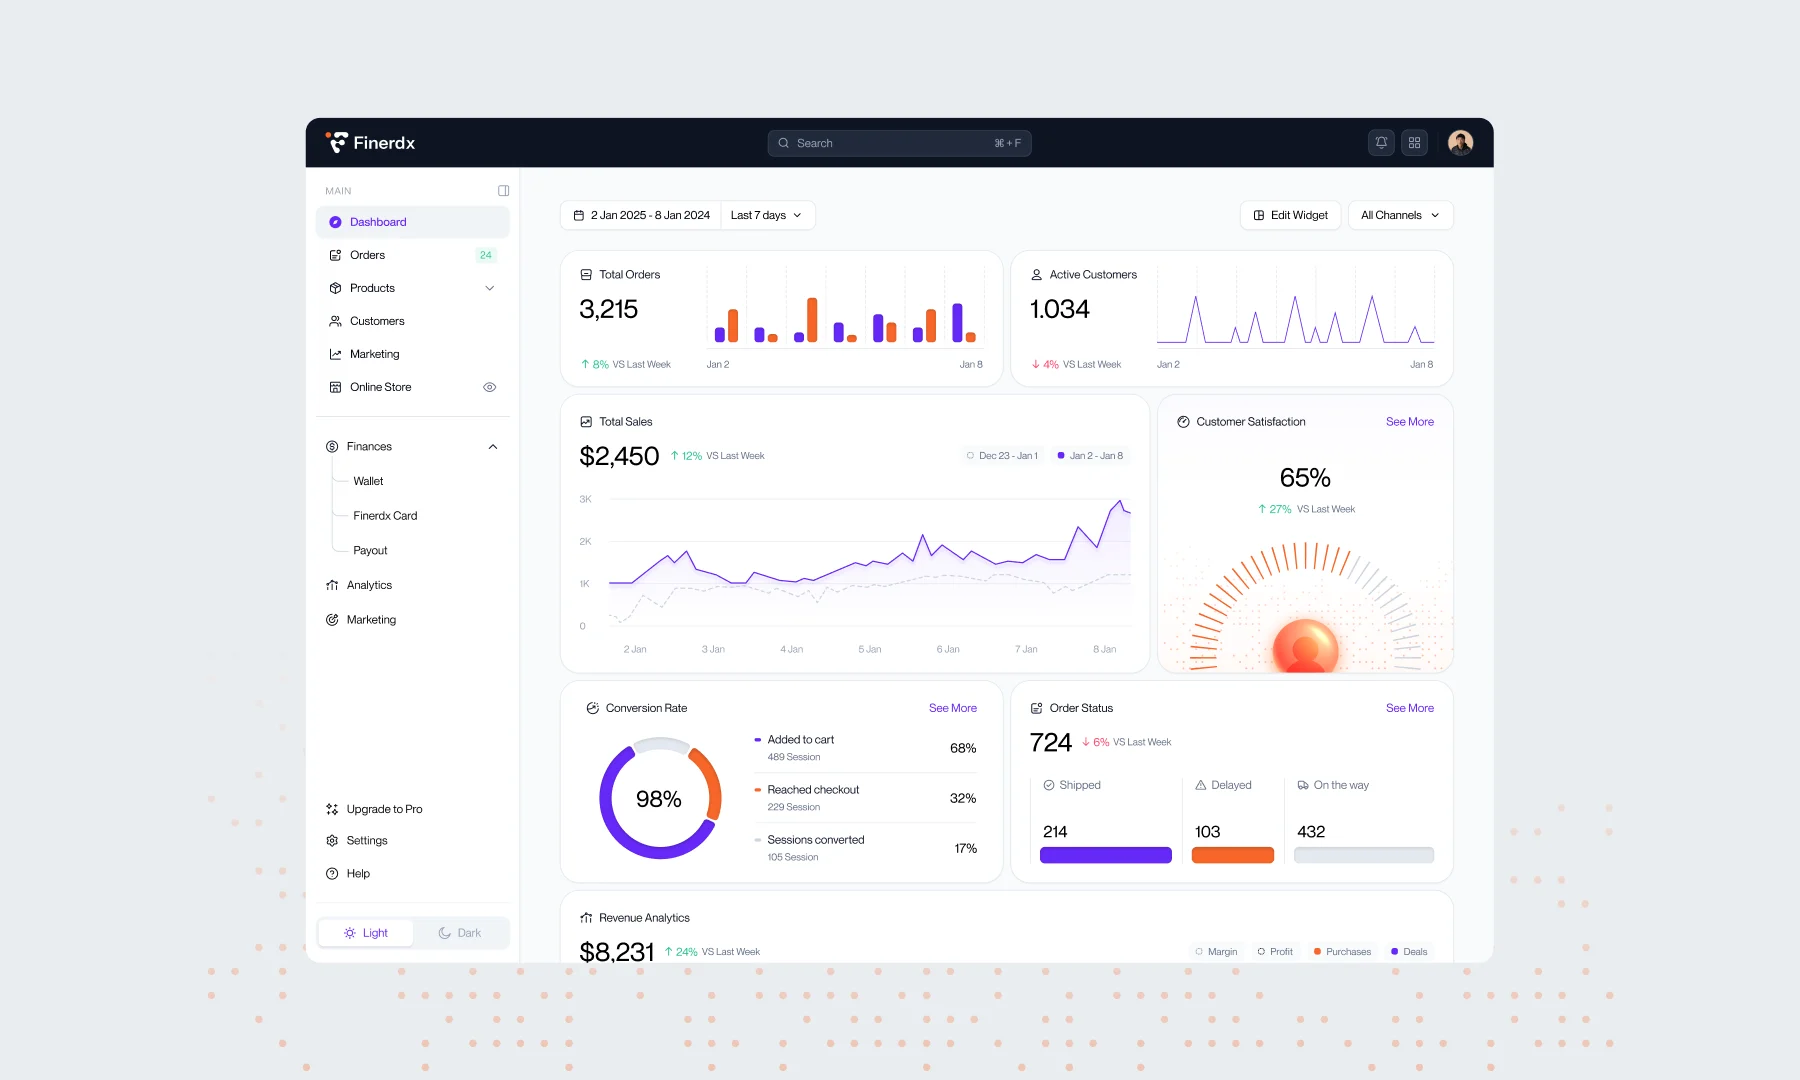Viewport: 1800px width, 1080px height.
Task: Select Wallet under Finances
Action: click(x=368, y=481)
